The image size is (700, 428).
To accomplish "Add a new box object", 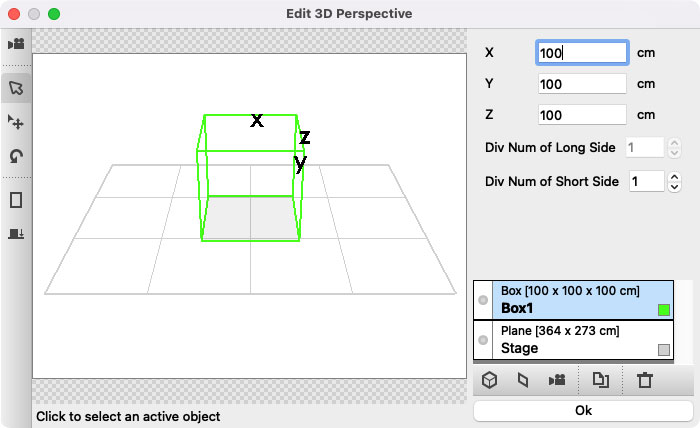I will [489, 380].
